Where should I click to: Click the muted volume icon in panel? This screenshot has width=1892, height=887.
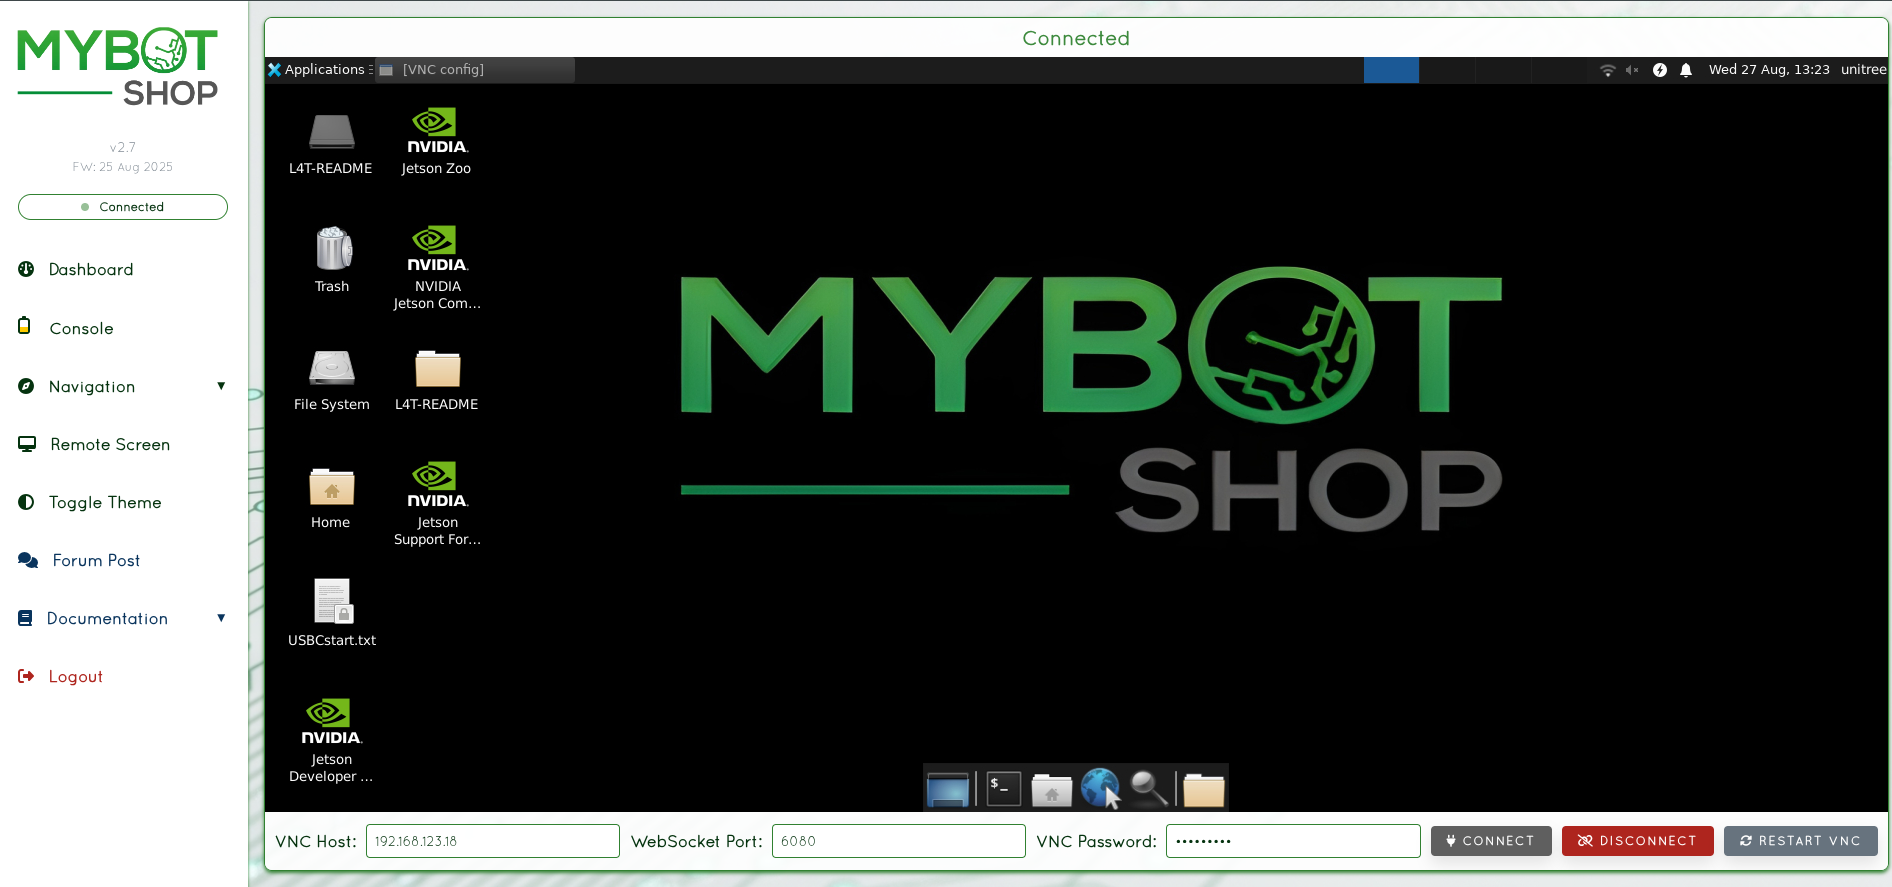1632,70
